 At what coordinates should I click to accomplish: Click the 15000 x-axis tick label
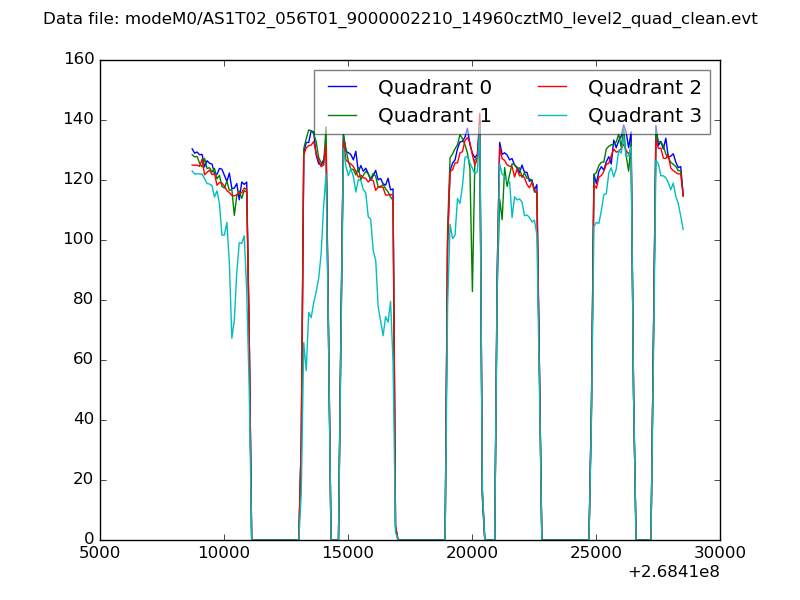[x=348, y=552]
